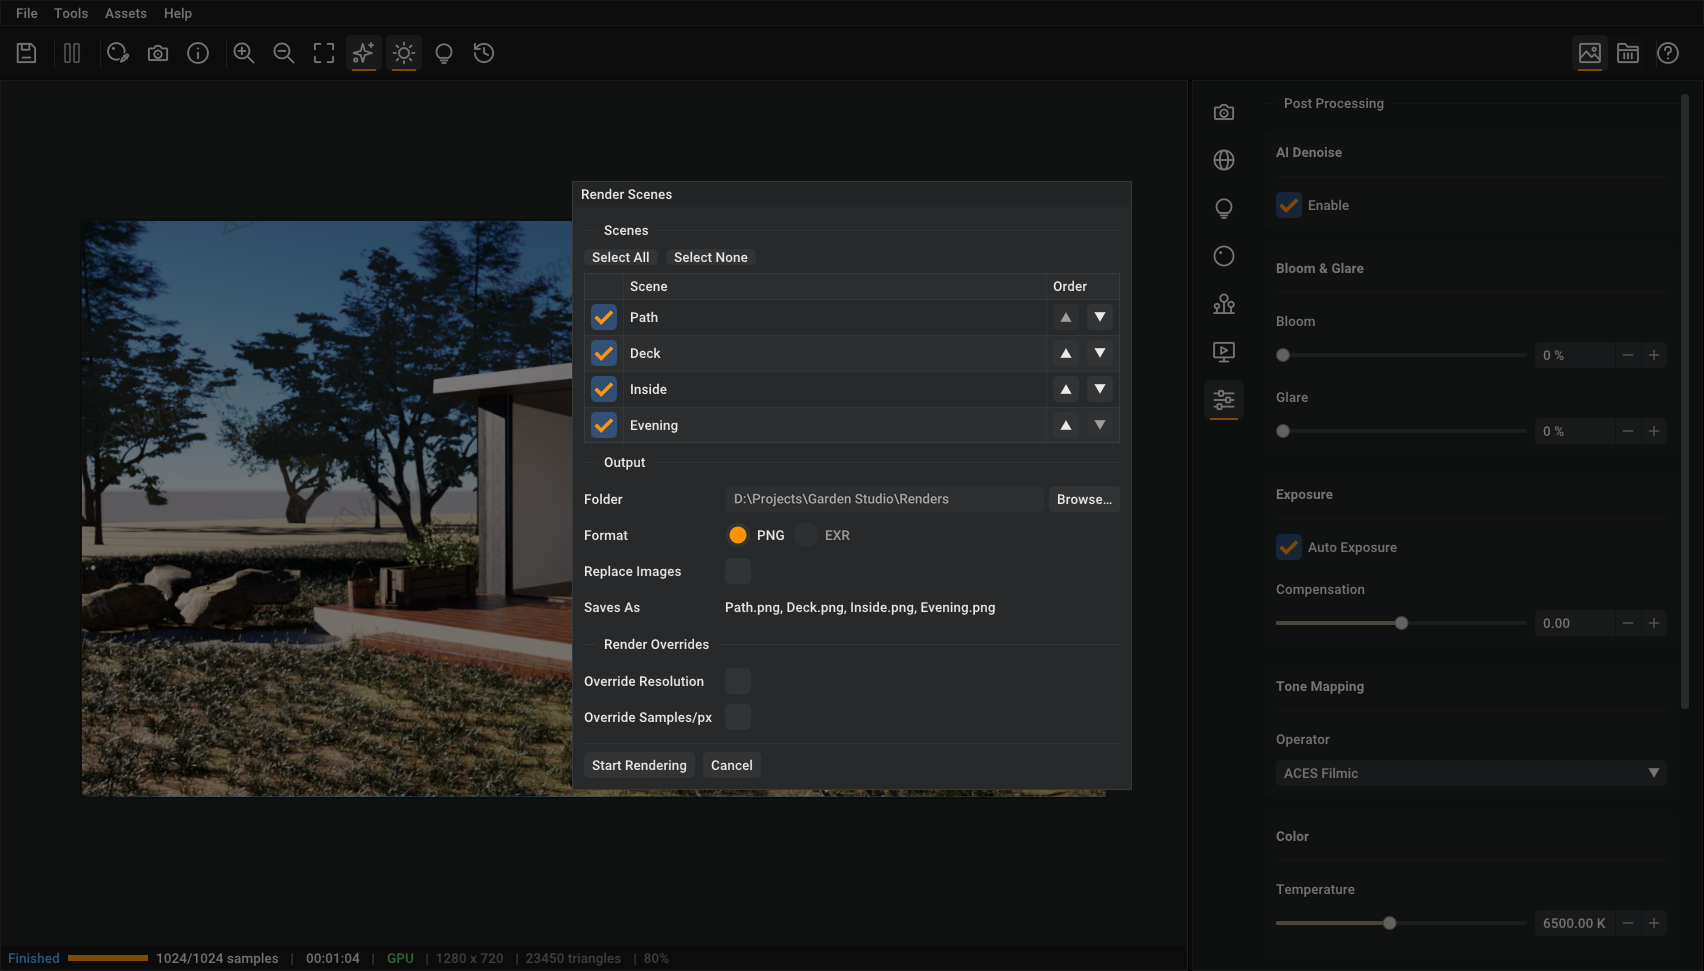Open the assets folder icon top right
1704x971 pixels.
1628,53
